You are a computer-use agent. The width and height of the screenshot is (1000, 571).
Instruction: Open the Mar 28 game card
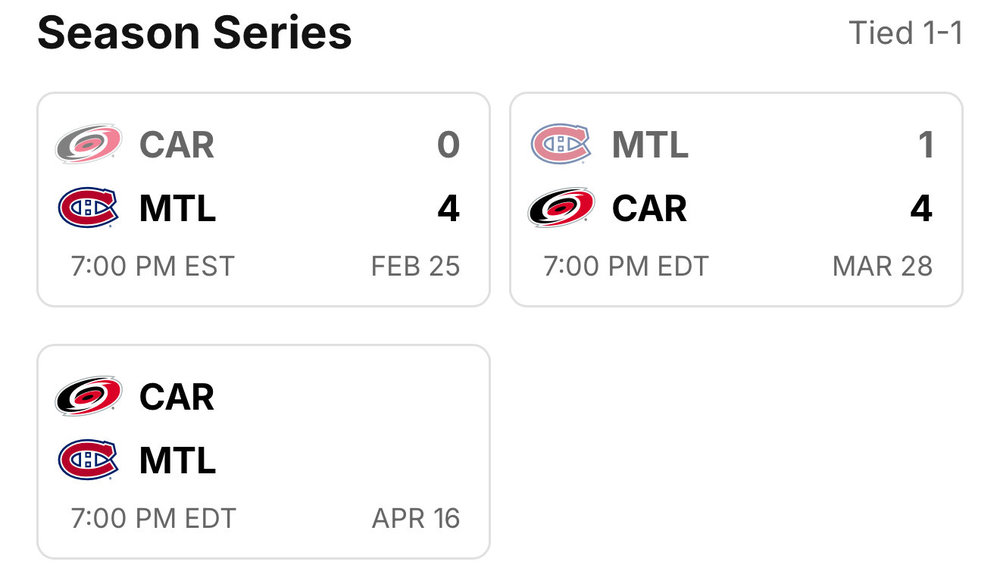(736, 200)
